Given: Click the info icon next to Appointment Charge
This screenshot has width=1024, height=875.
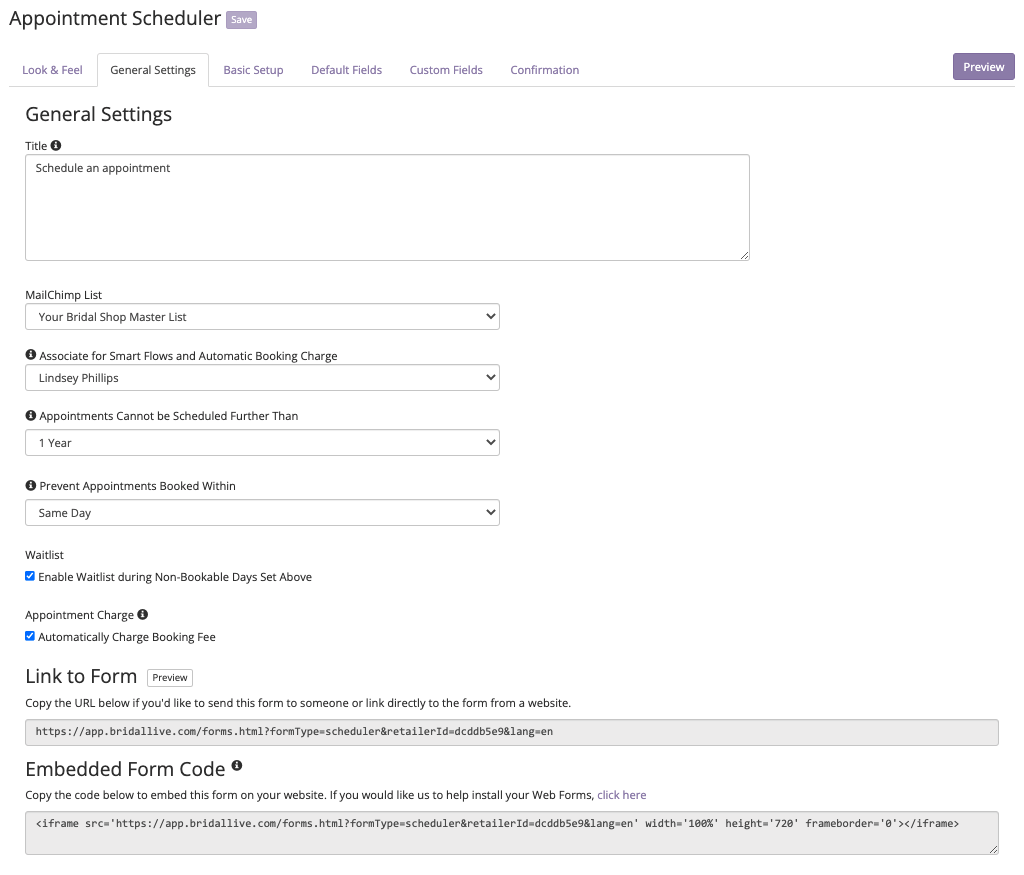Looking at the screenshot, I should (x=142, y=614).
